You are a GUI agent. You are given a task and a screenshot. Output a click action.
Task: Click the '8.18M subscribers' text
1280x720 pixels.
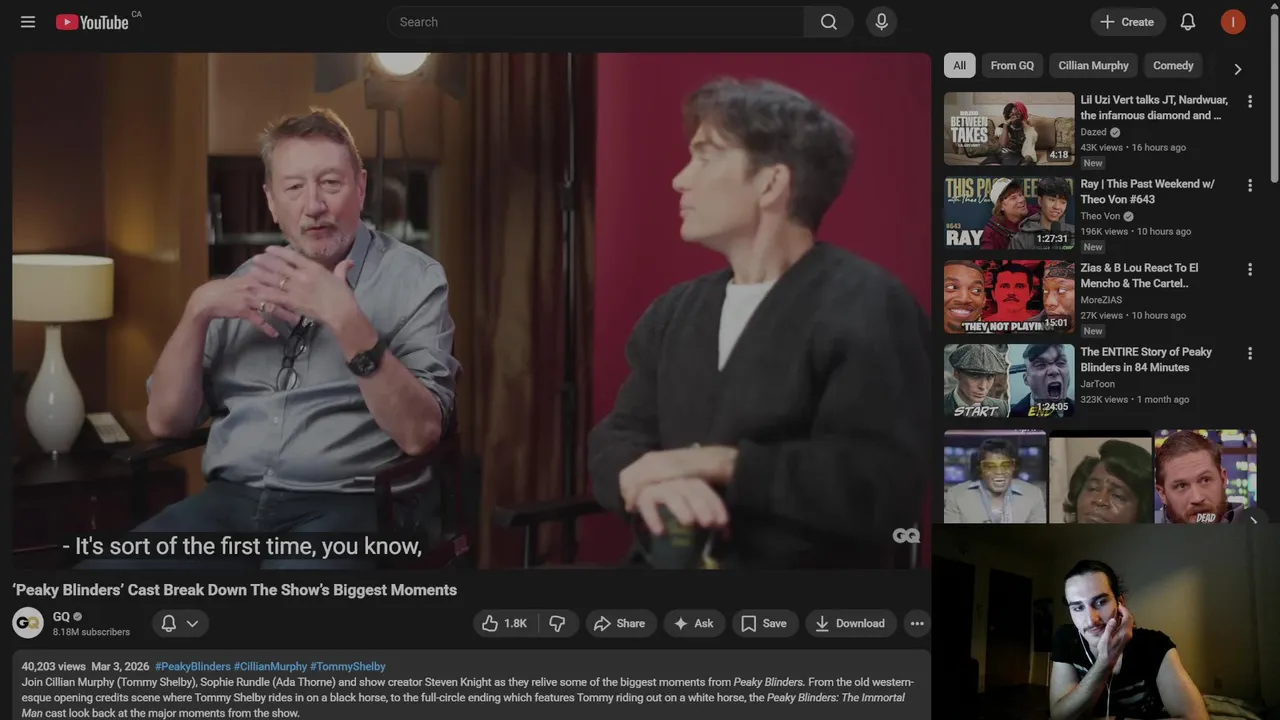pos(91,632)
